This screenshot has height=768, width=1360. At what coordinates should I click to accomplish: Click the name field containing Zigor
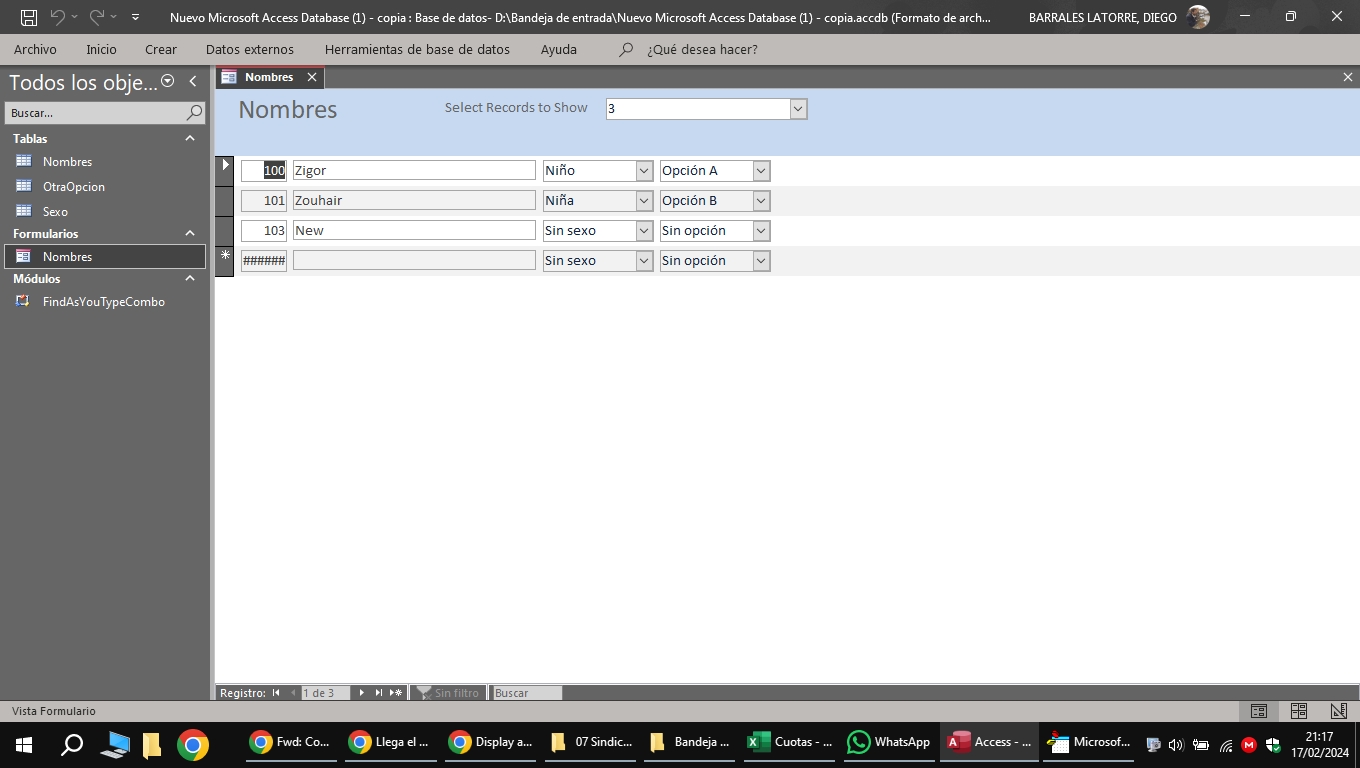click(414, 170)
